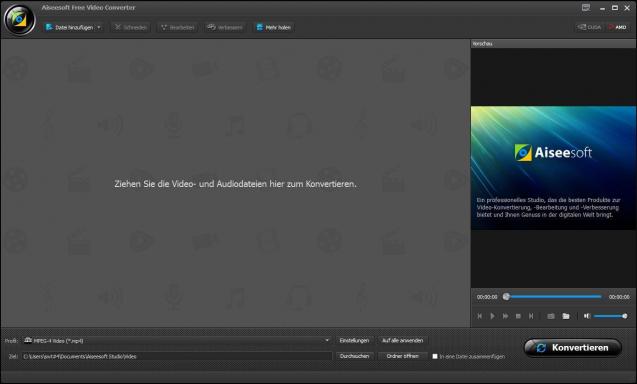Maximize the Aiseesoft window
This screenshot has width=637, height=384.
(x=615, y=8)
